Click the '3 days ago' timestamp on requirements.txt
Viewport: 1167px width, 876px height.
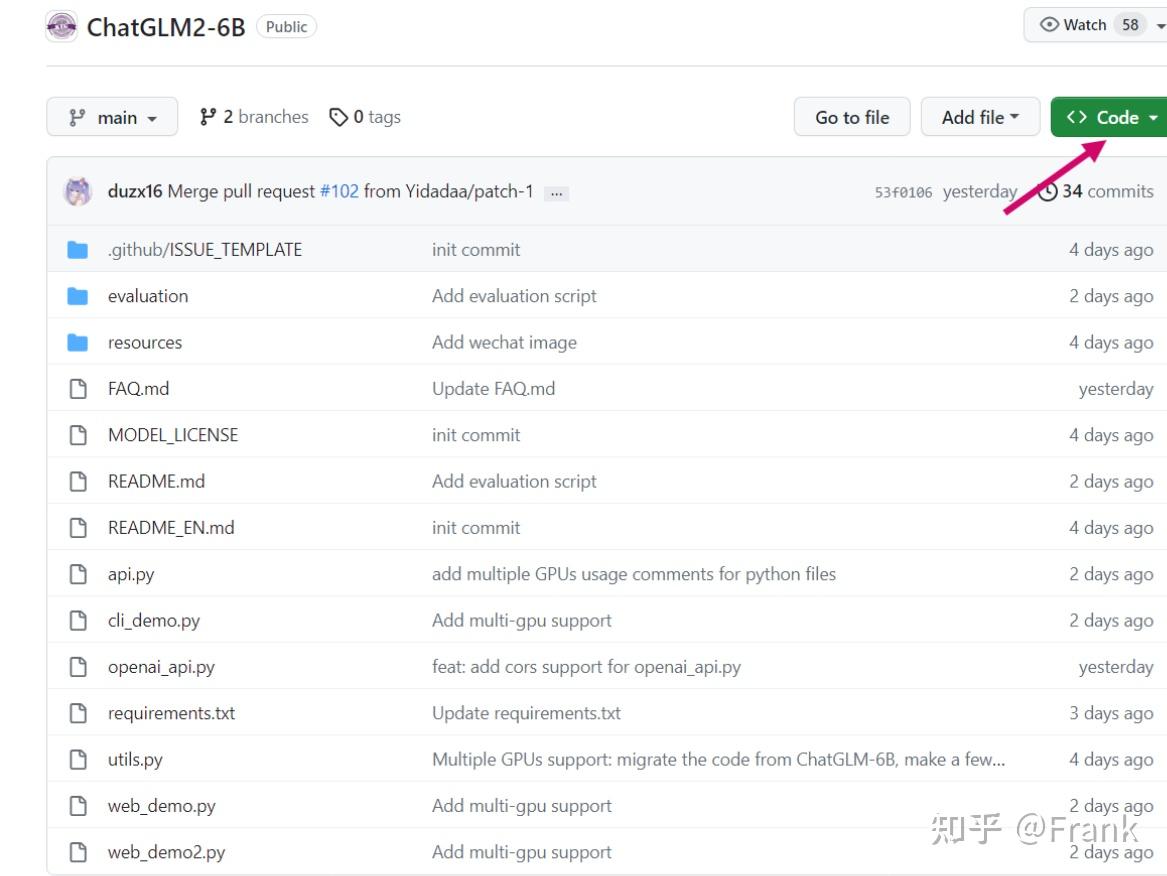1111,713
